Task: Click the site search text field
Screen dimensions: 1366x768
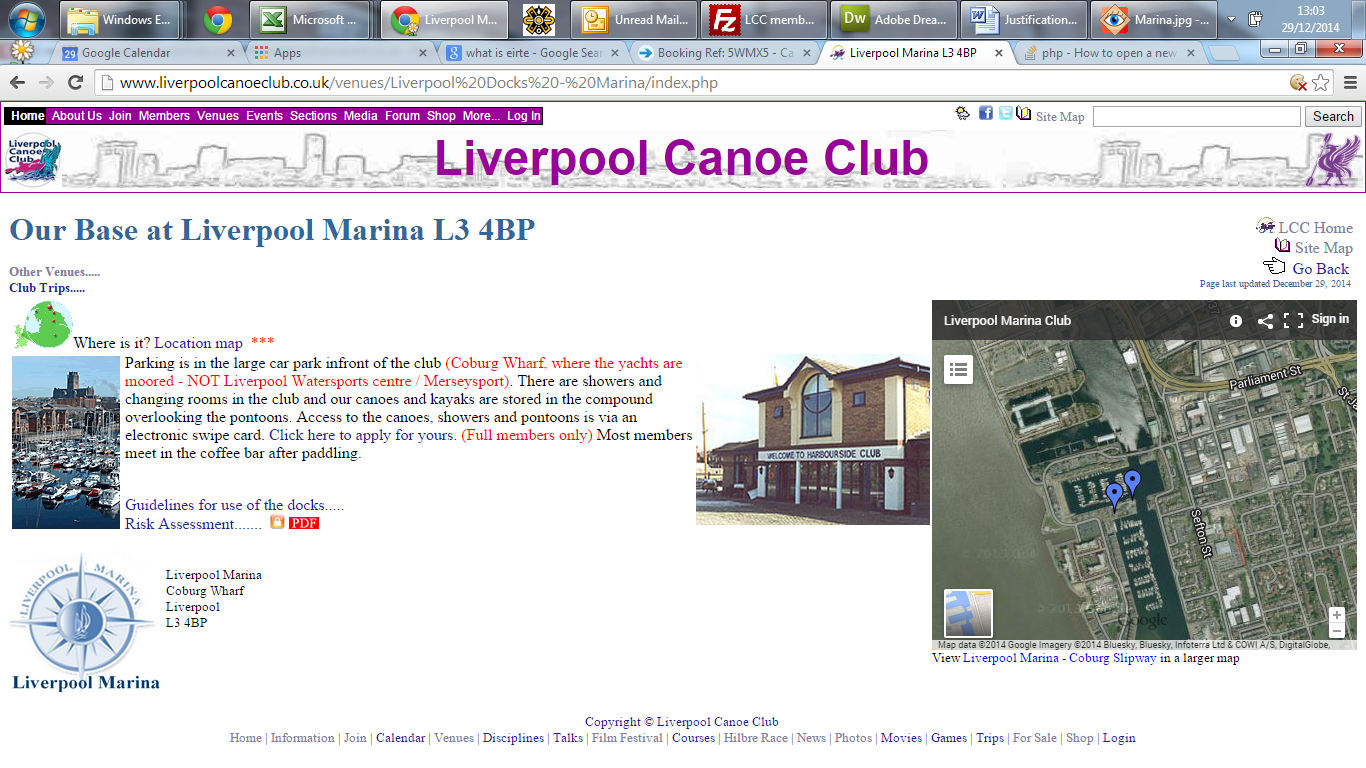Action: [x=1196, y=116]
